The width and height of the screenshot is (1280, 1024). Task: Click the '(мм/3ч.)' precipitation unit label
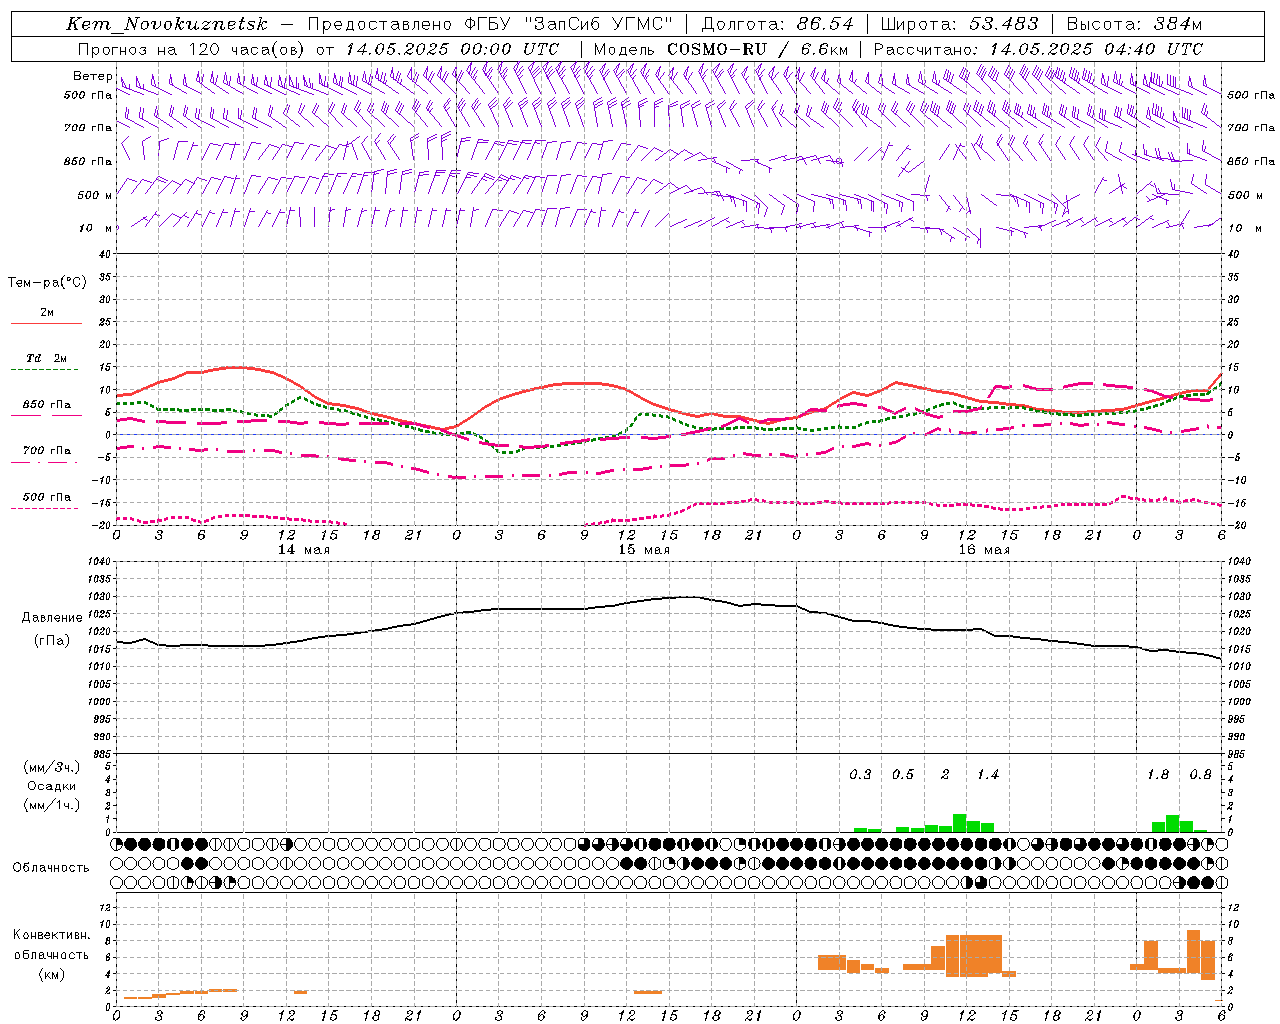point(52,767)
